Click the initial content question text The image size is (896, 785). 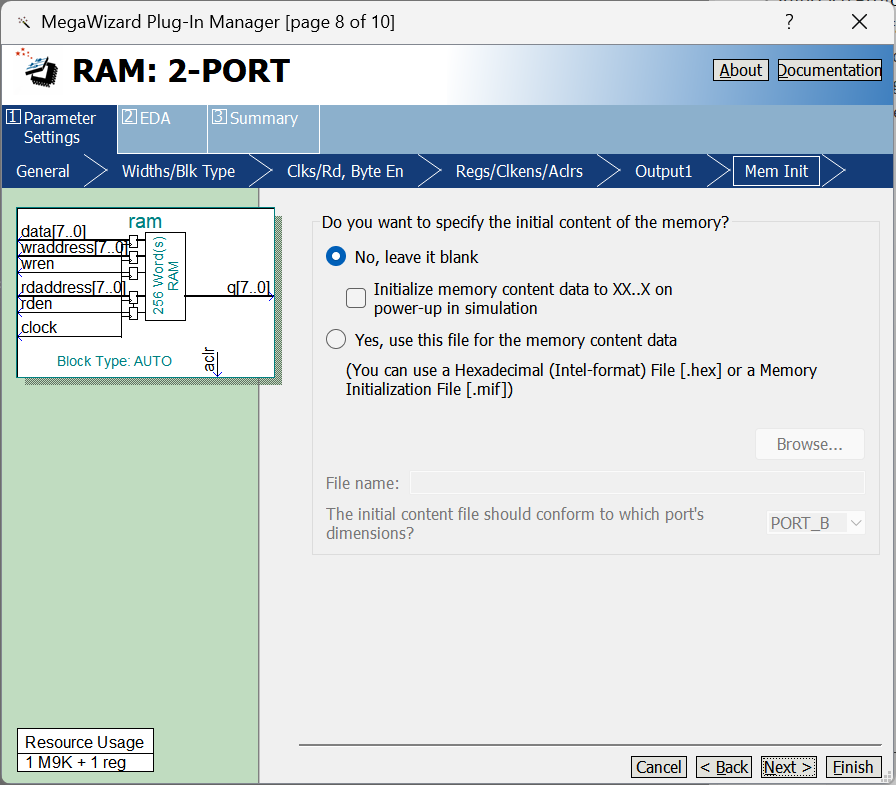525,222
